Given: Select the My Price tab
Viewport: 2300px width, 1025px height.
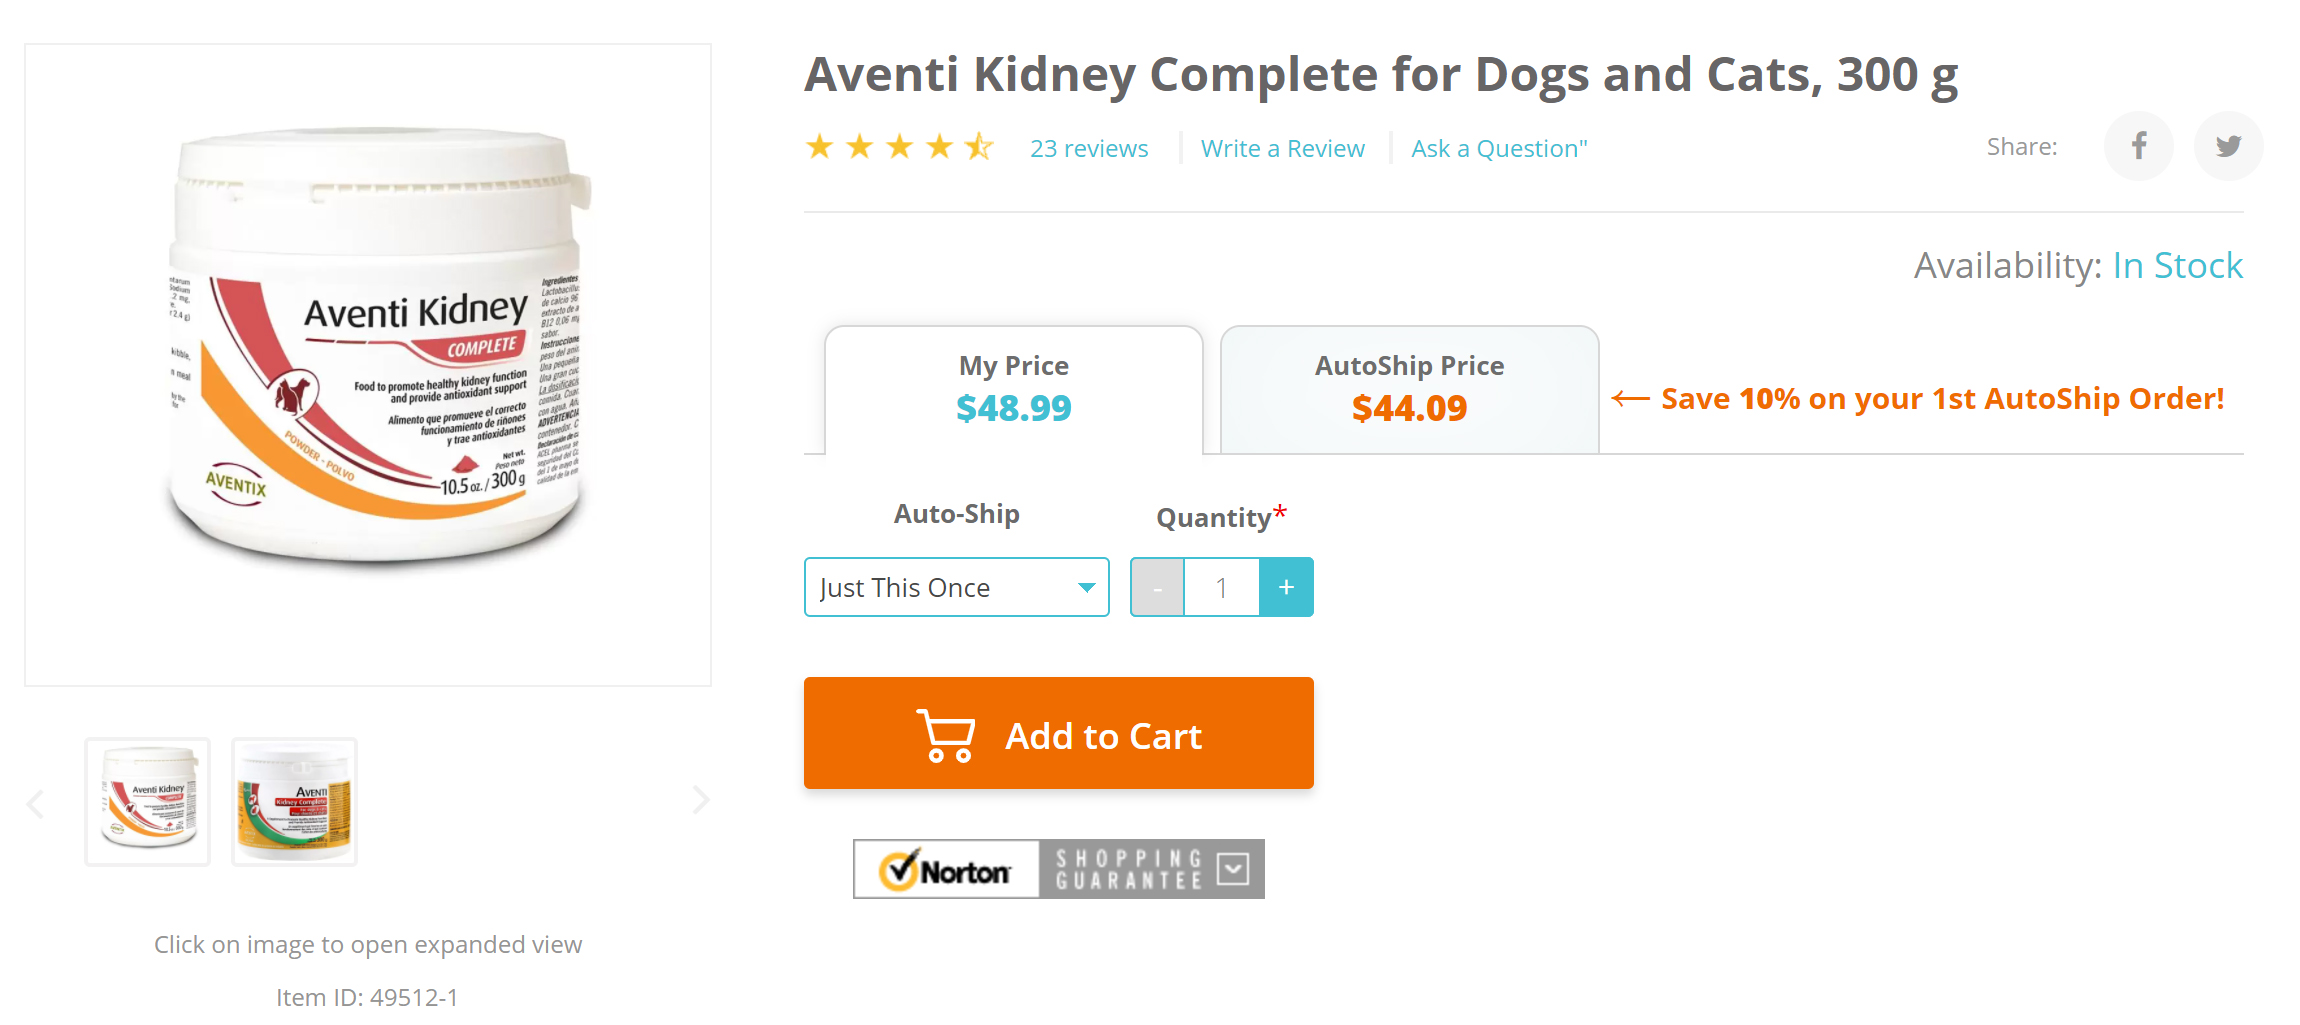Looking at the screenshot, I should click(x=1013, y=389).
